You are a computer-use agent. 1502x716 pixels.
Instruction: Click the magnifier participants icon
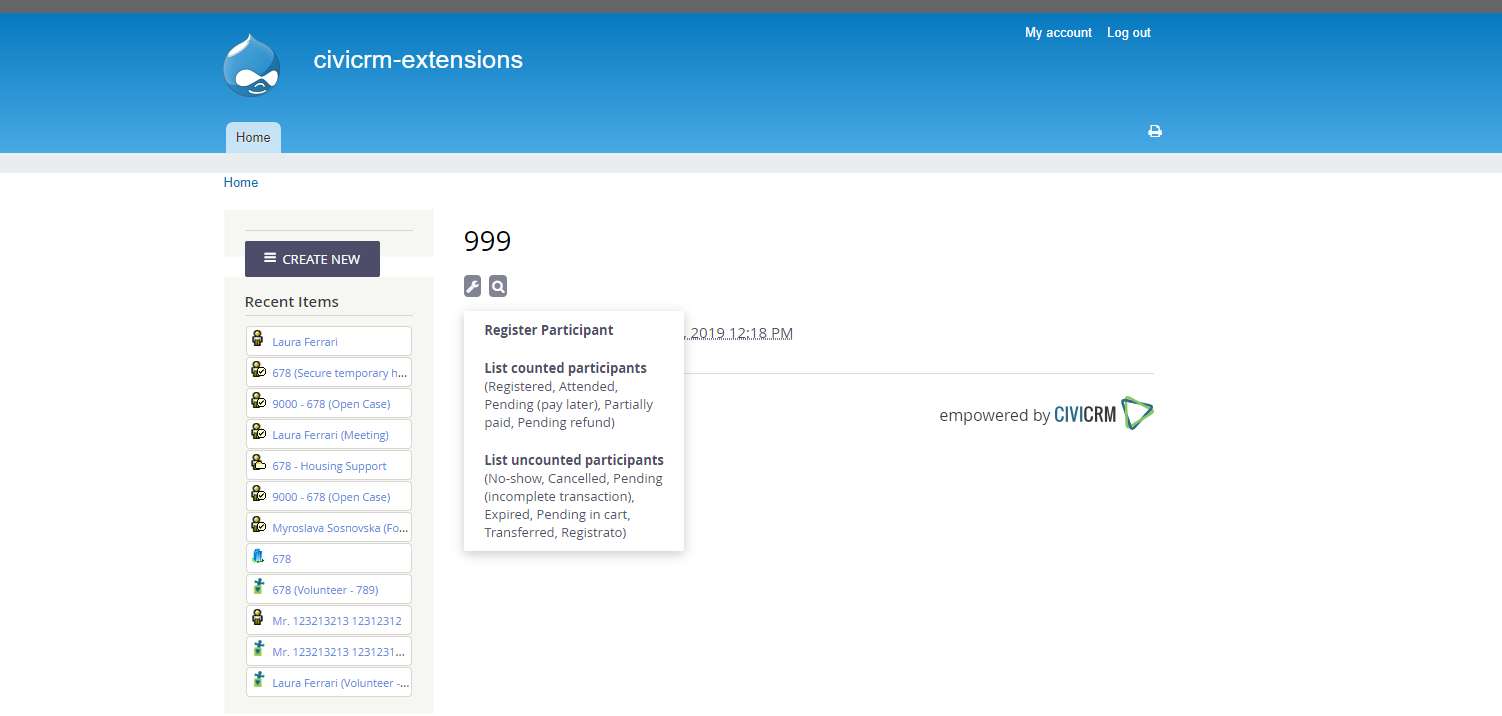point(498,287)
